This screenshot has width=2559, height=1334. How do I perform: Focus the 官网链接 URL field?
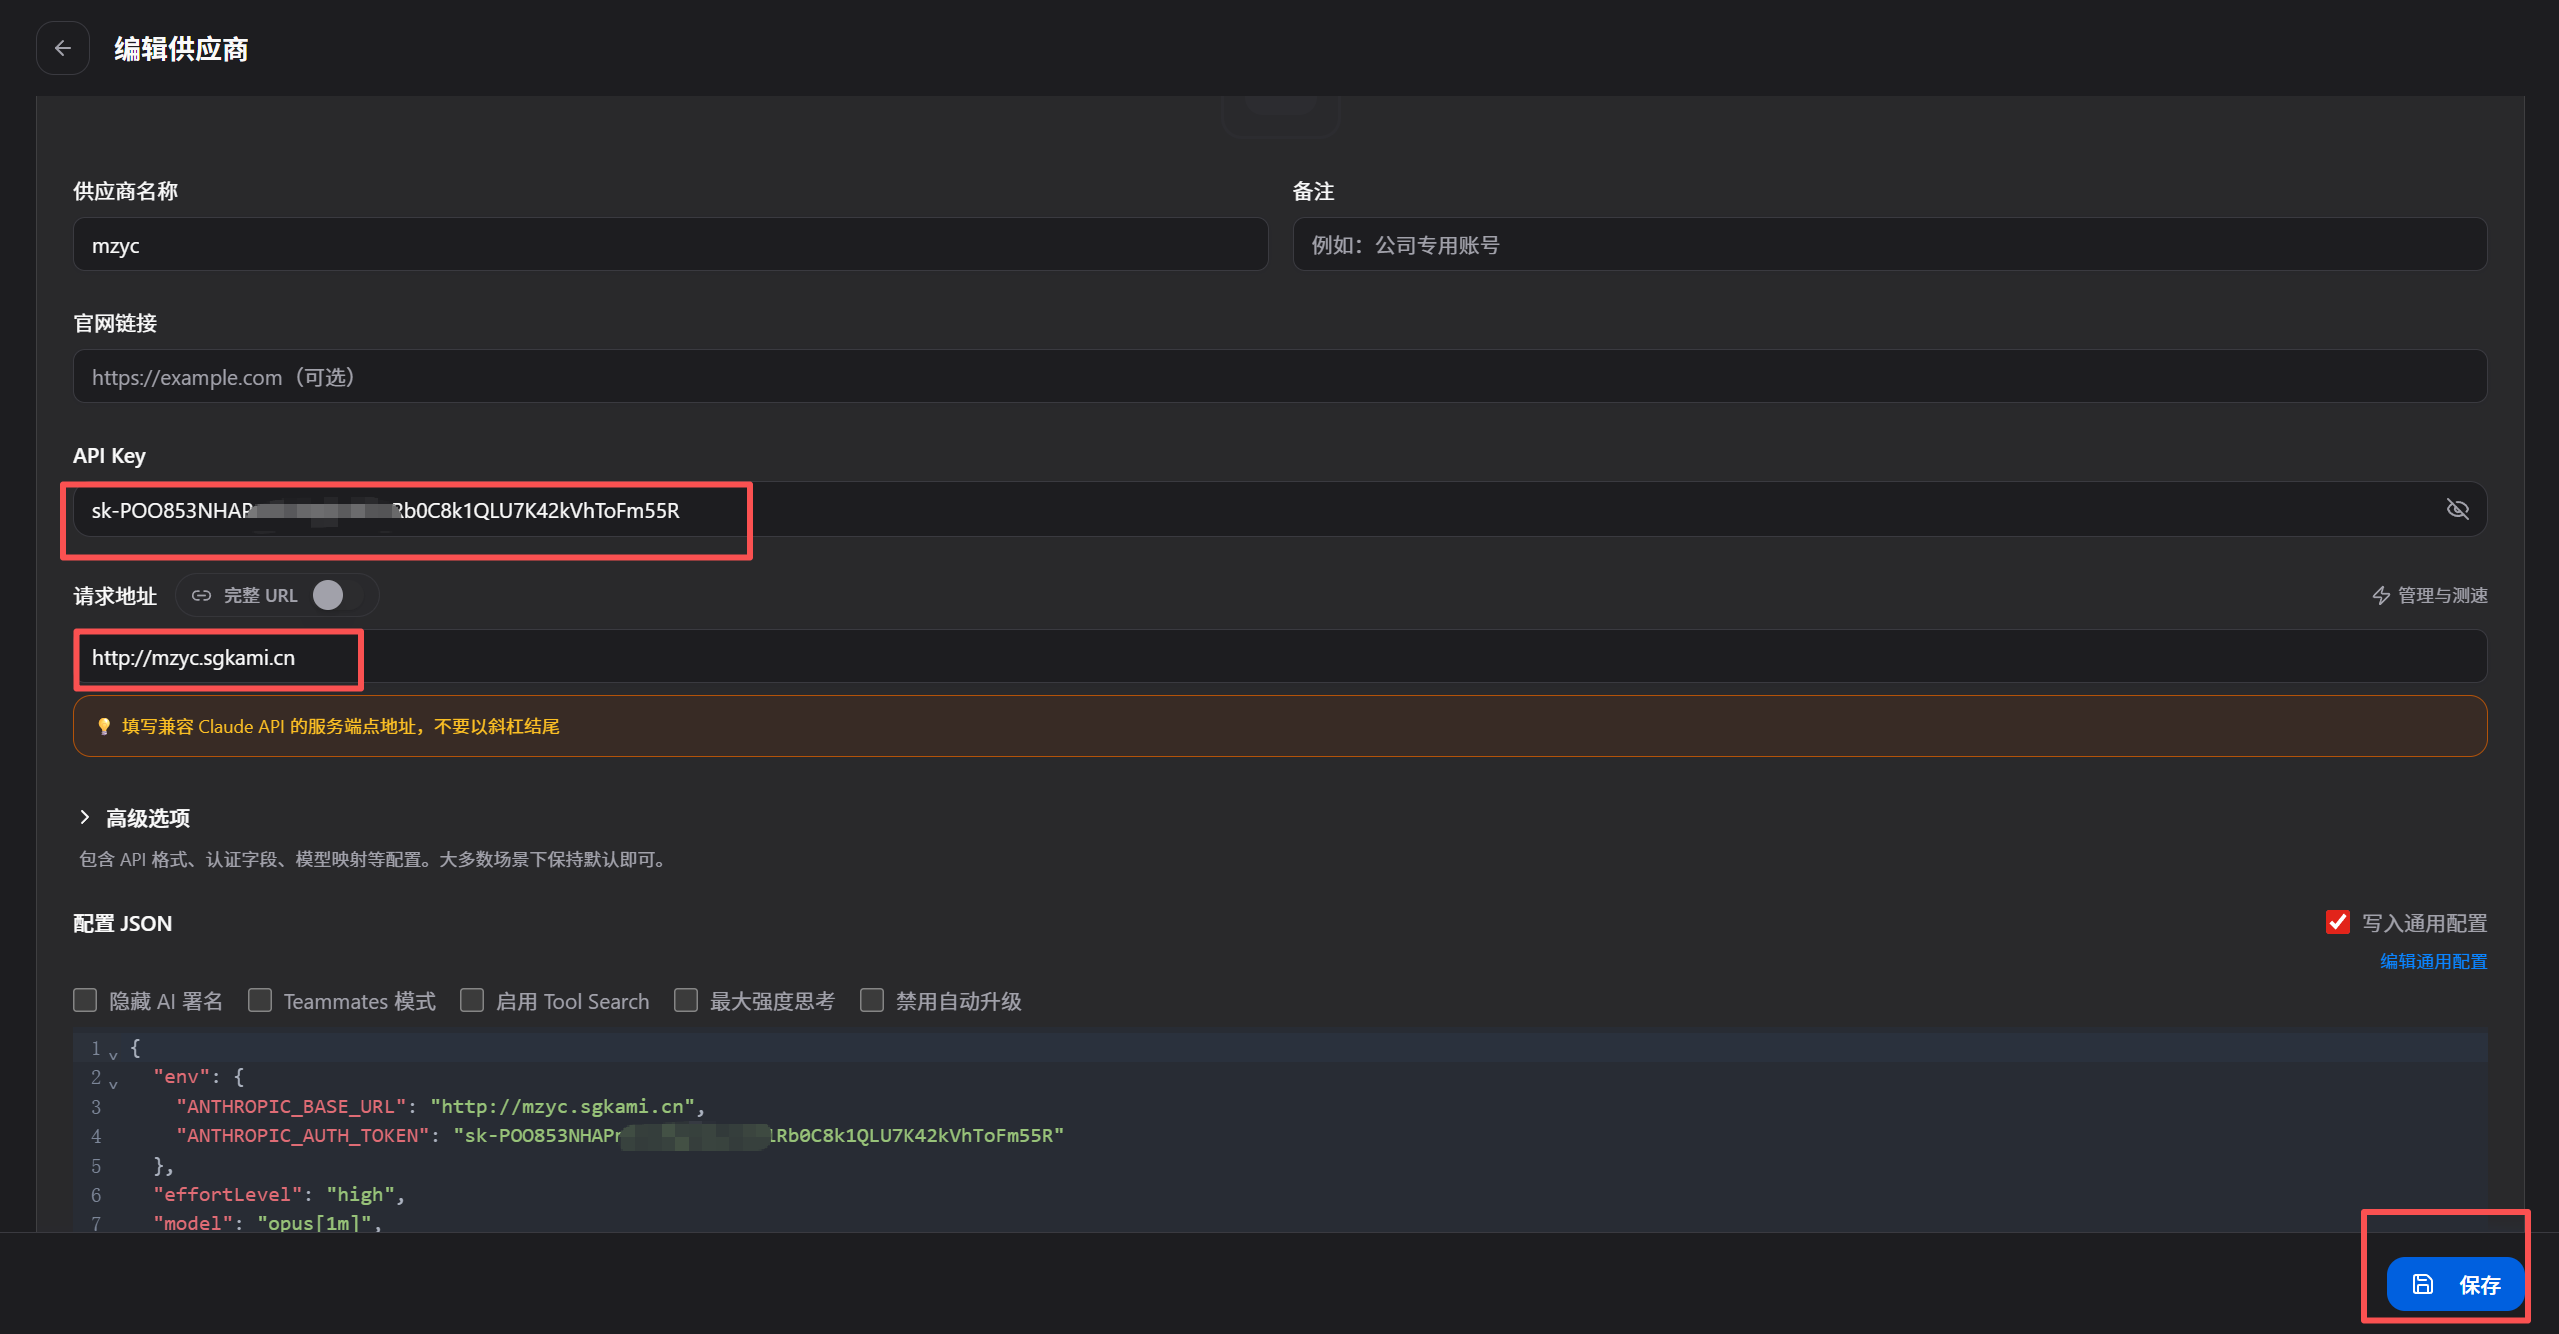(x=1280, y=377)
